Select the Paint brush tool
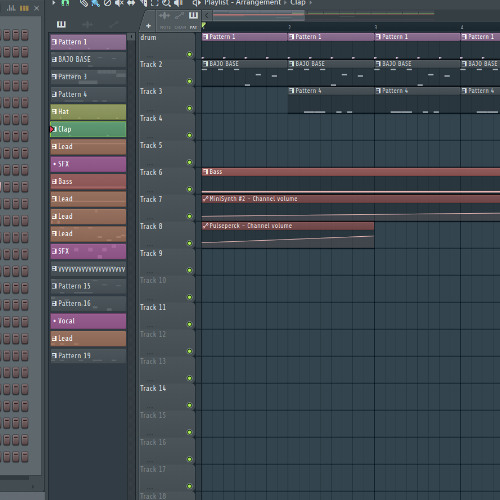 [x=96, y=3]
